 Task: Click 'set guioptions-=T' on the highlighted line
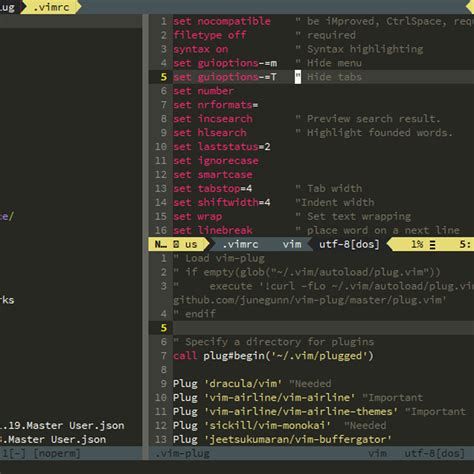point(225,77)
